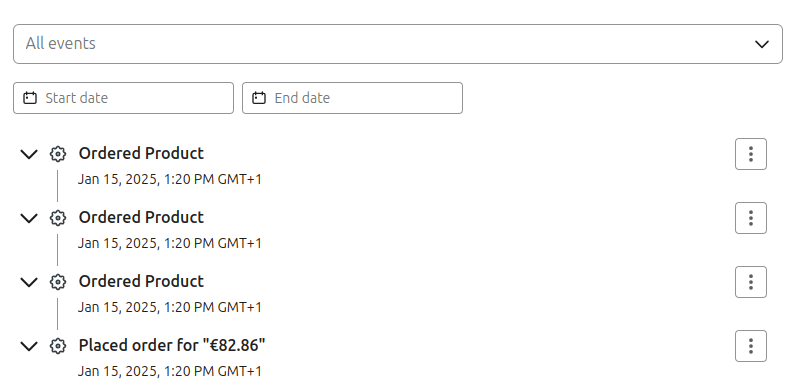Click gear icon beside Placed order event
Screen dimensions: 799x389
click(x=58, y=346)
